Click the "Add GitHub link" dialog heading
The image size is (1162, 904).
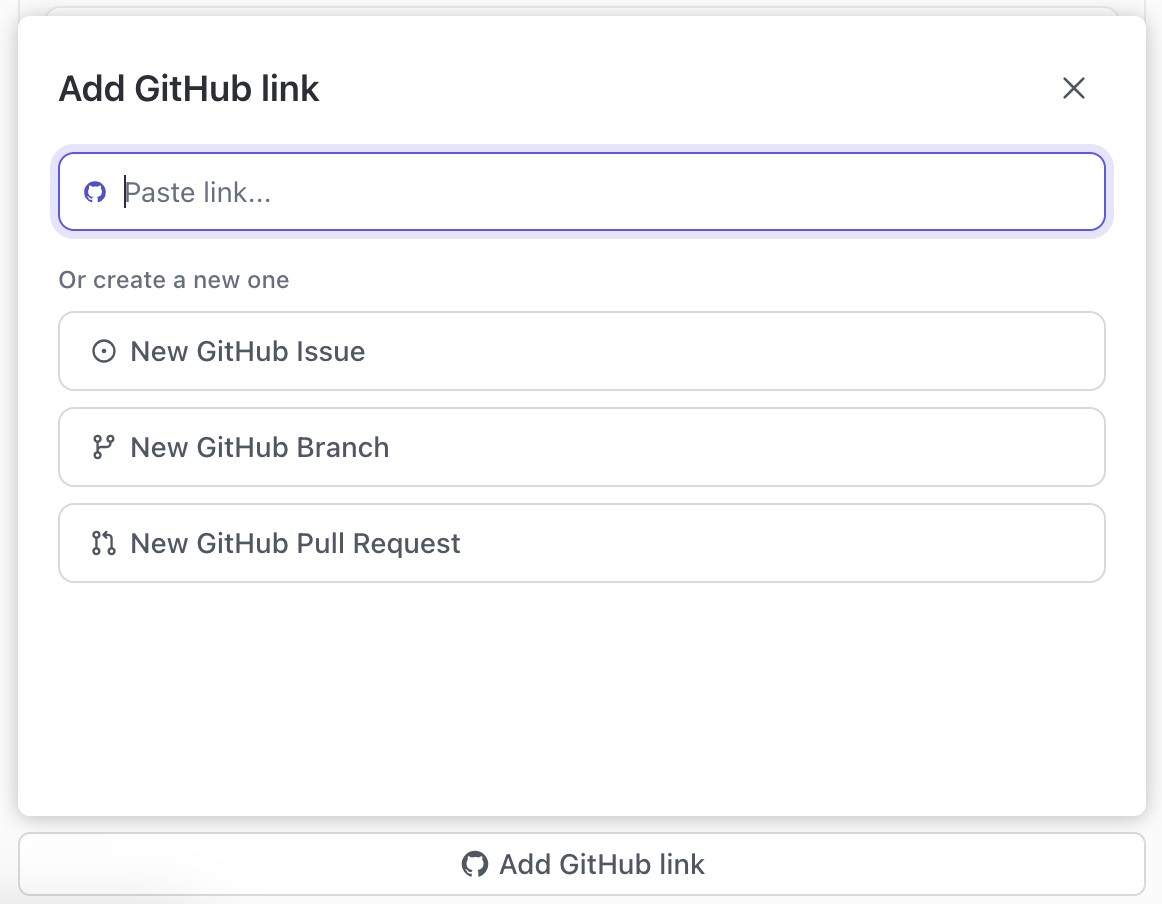coord(189,89)
